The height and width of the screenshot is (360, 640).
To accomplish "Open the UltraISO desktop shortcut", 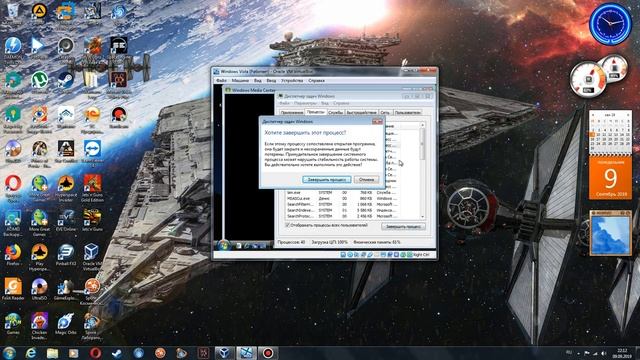I will (x=40, y=289).
